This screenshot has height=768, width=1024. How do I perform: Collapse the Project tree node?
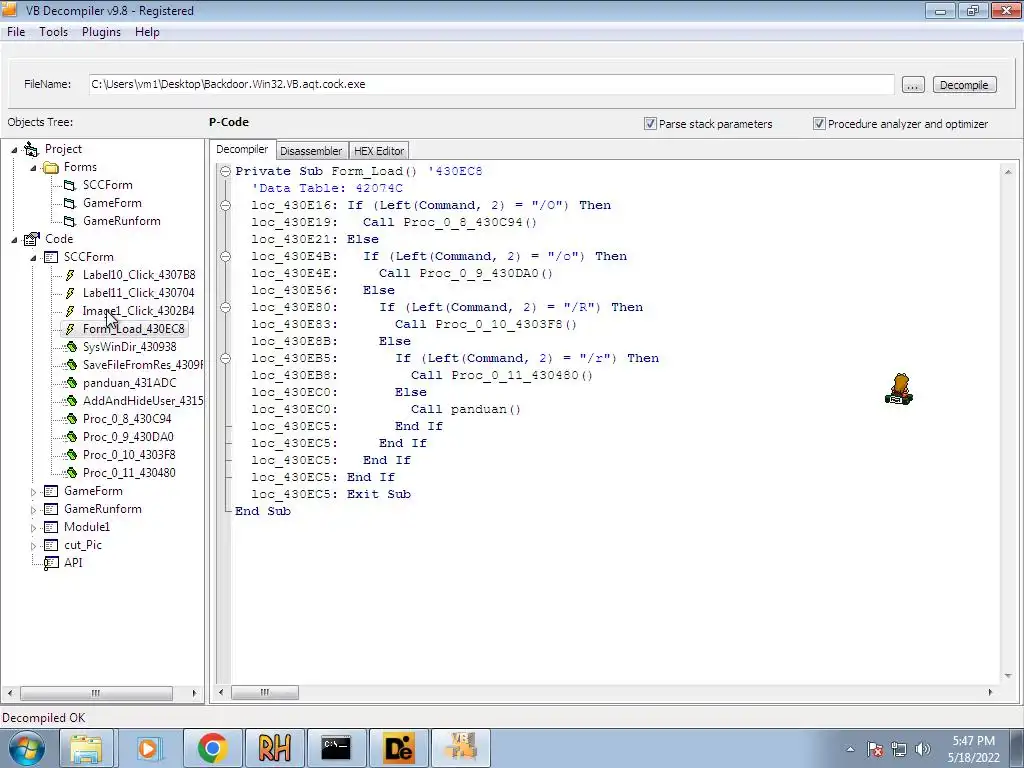[14, 150]
